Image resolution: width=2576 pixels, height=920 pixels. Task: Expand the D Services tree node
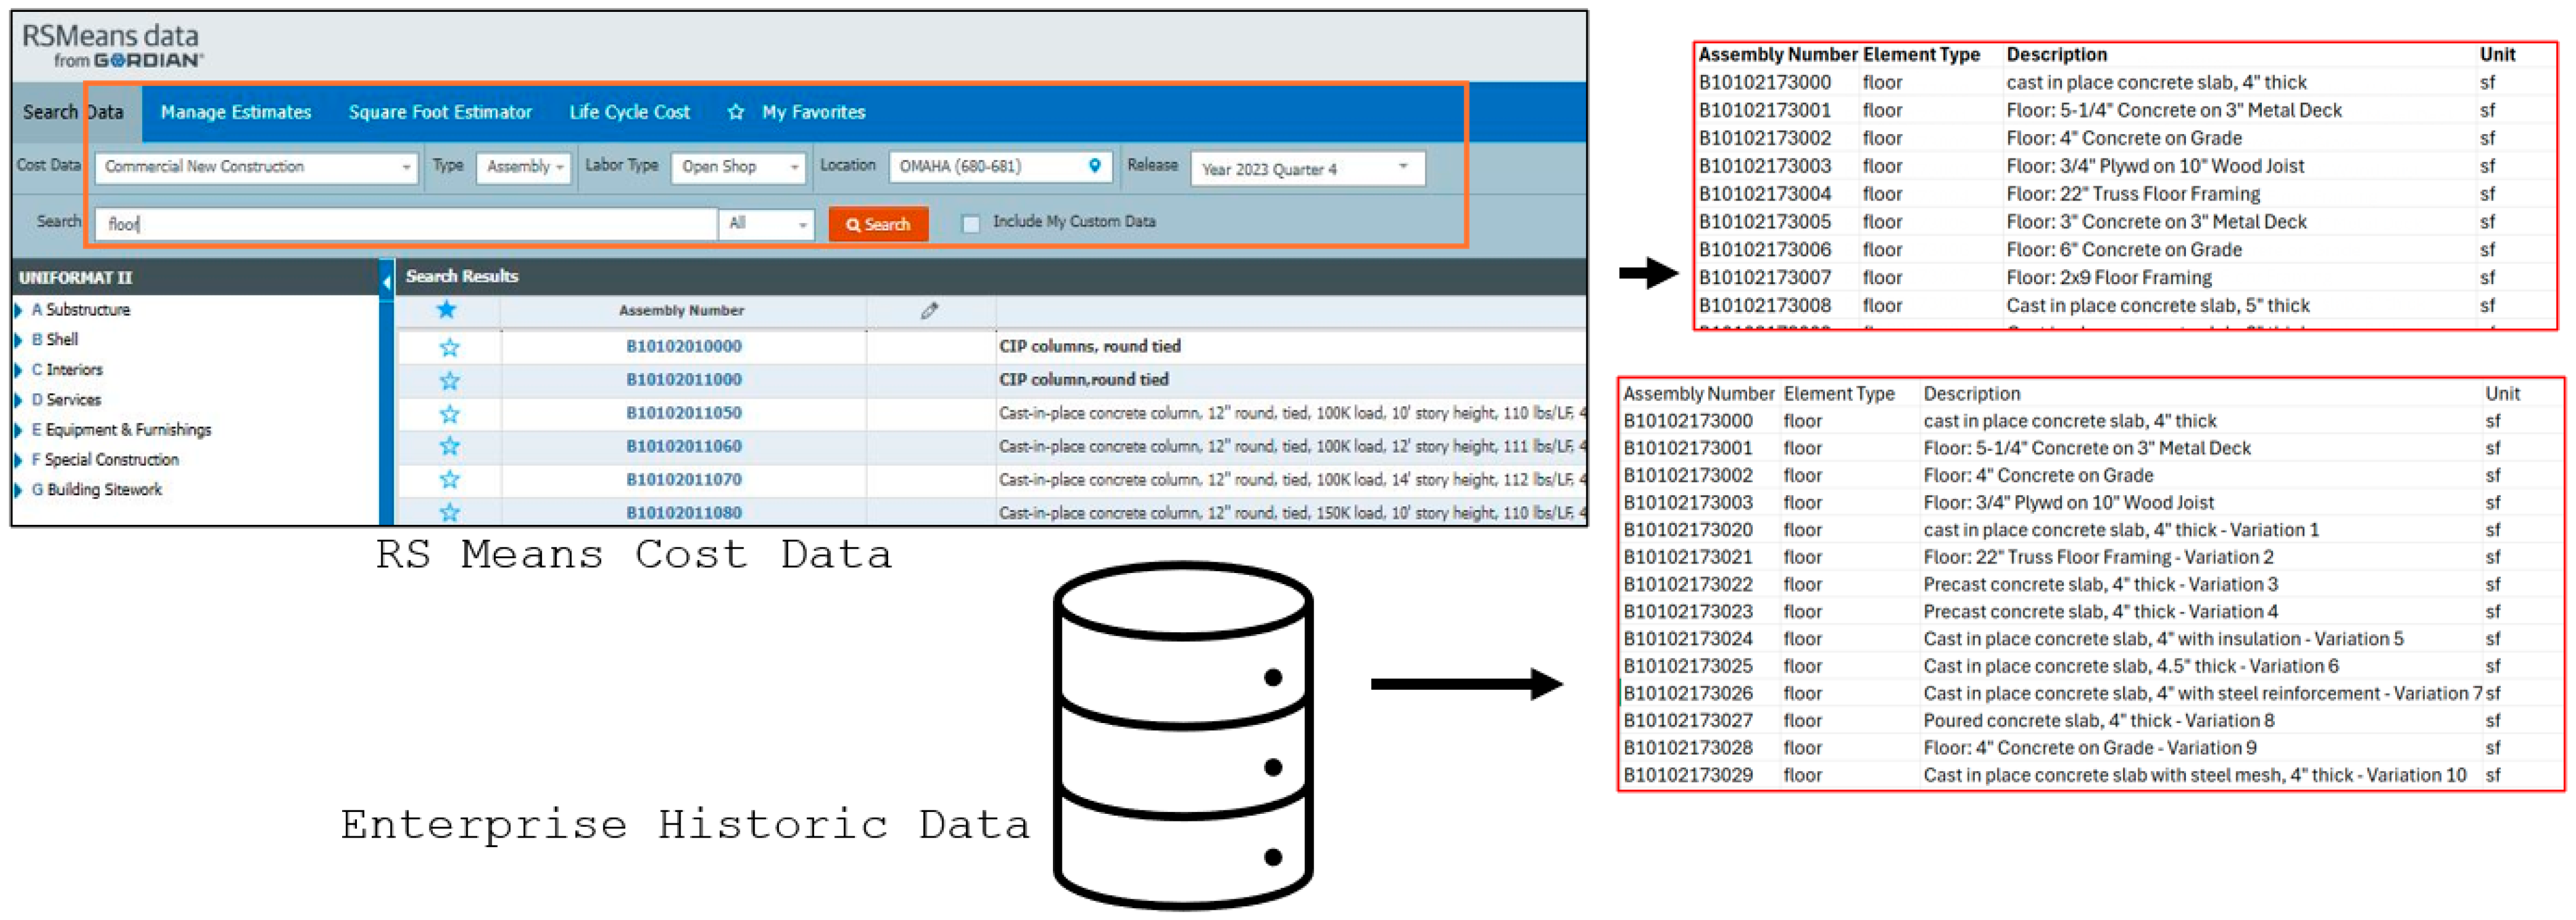coord(19,400)
